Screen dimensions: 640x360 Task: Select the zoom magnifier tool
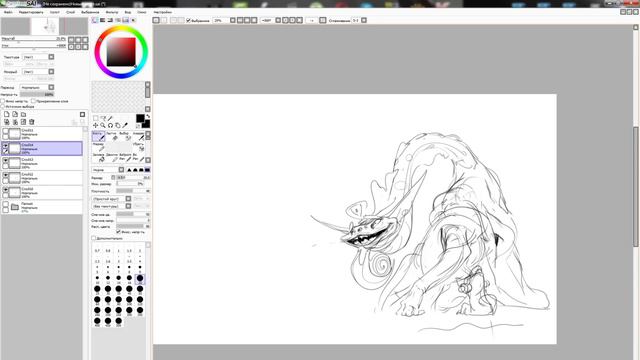point(103,125)
